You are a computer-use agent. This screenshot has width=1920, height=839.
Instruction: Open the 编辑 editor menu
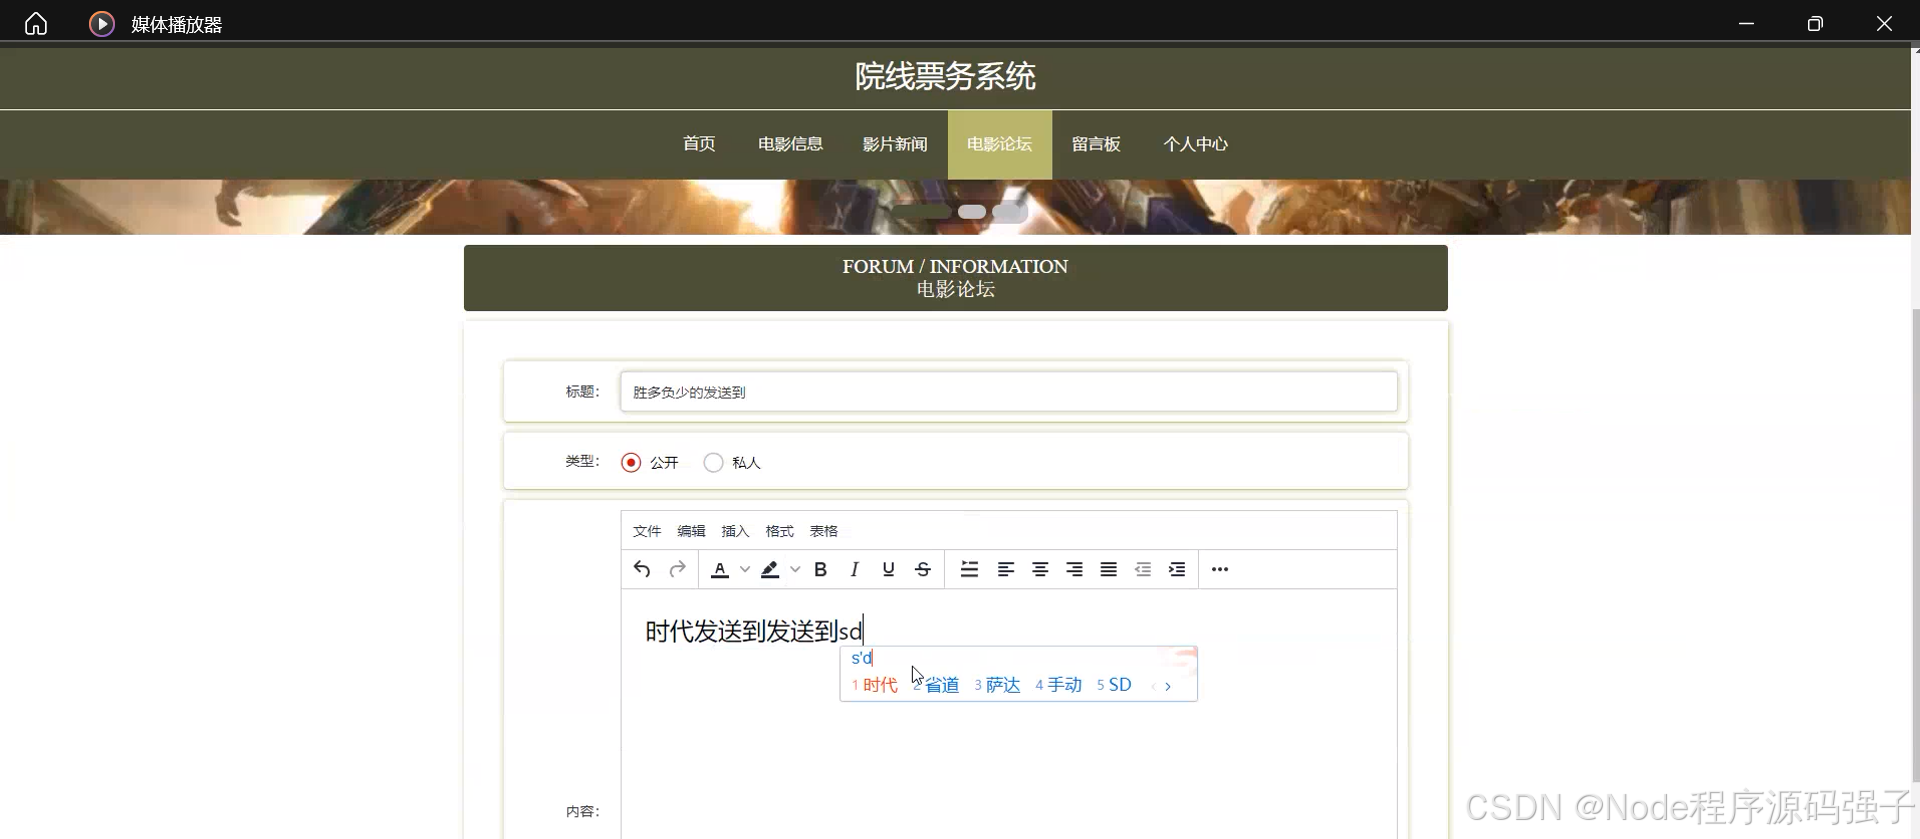pos(691,531)
